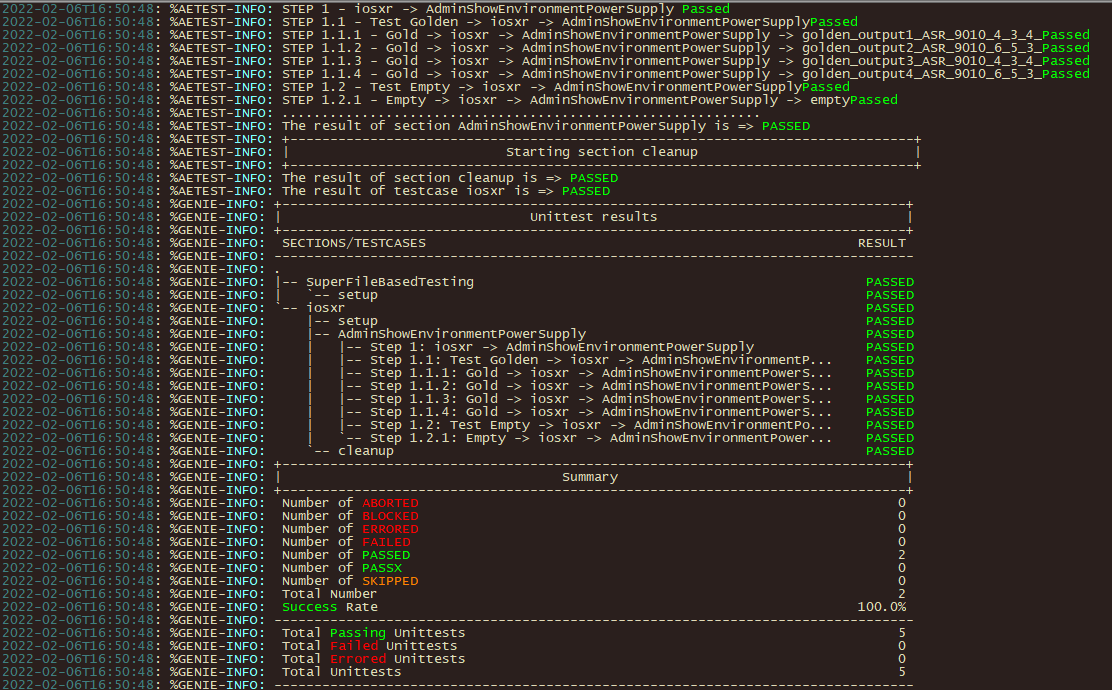Click 'Total Number' summary label
The image size is (1112, 690).
[x=330, y=594]
